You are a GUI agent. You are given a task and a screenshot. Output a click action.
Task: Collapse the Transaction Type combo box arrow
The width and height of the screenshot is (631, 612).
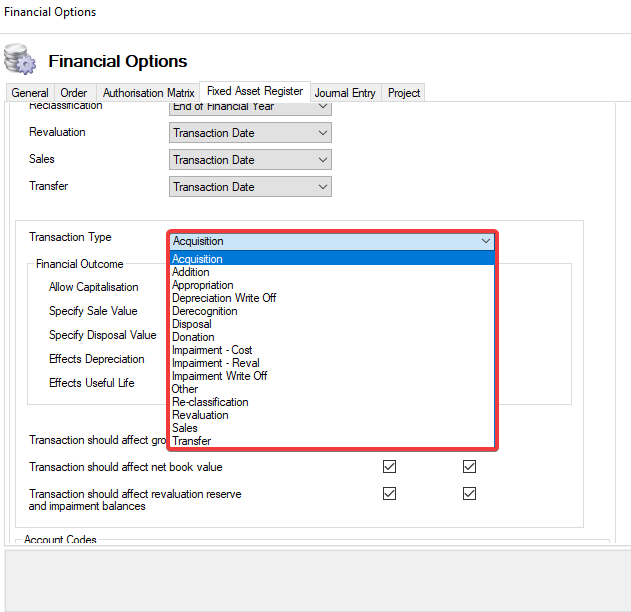(486, 241)
